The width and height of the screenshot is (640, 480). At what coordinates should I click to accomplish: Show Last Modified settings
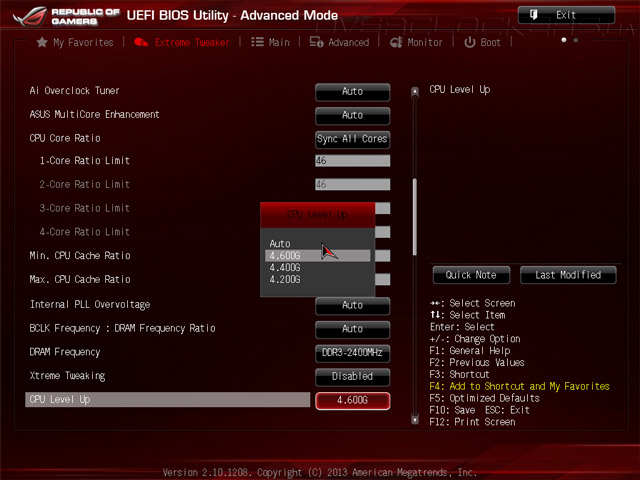(x=568, y=275)
